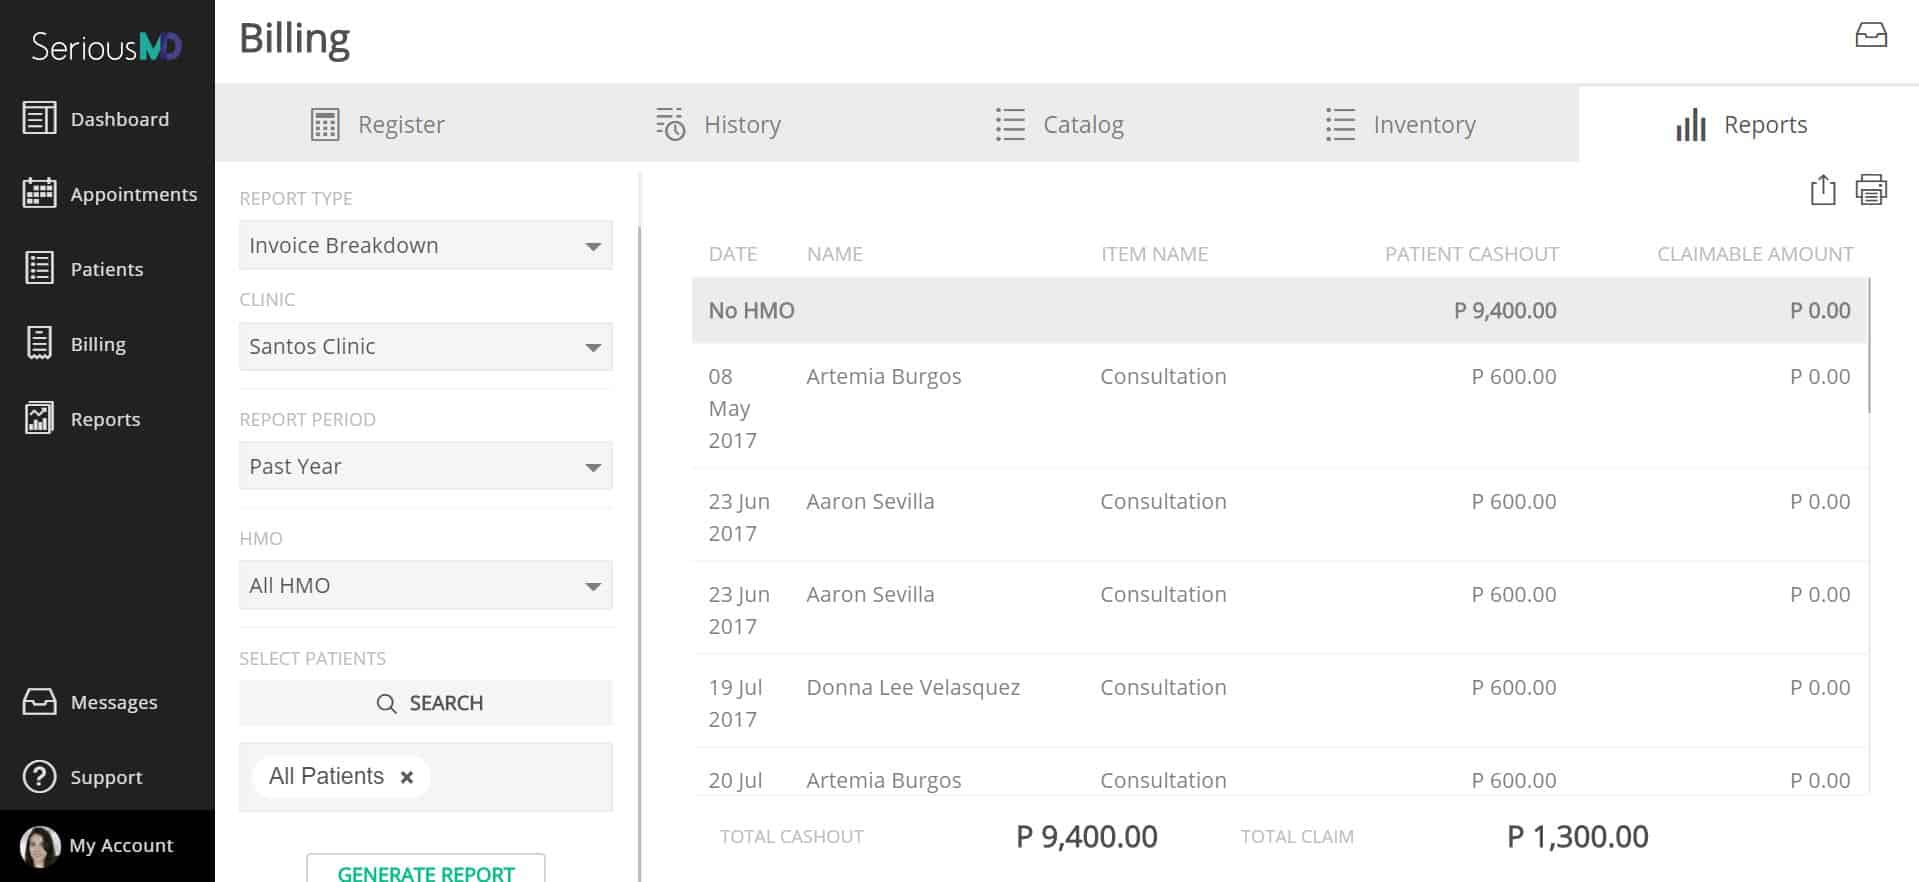Click the report table scrollbar
Image resolution: width=1919 pixels, height=882 pixels.
tap(1869, 346)
